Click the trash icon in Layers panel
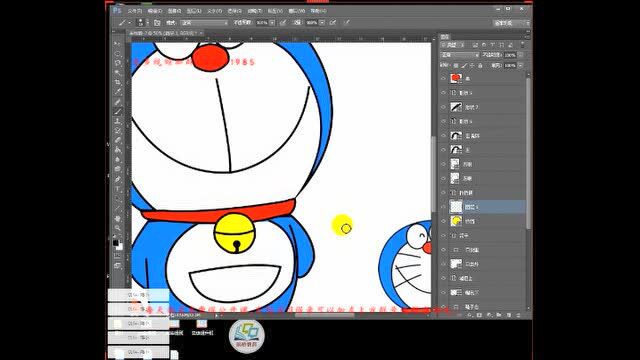This screenshot has width=640, height=360. pos(518,315)
